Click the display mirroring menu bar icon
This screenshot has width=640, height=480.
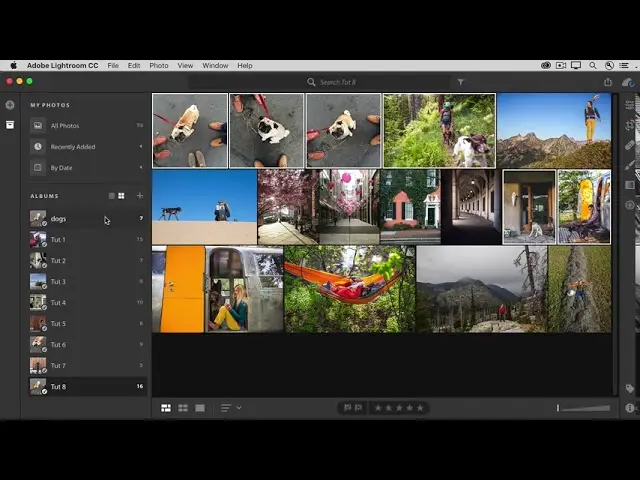576,65
